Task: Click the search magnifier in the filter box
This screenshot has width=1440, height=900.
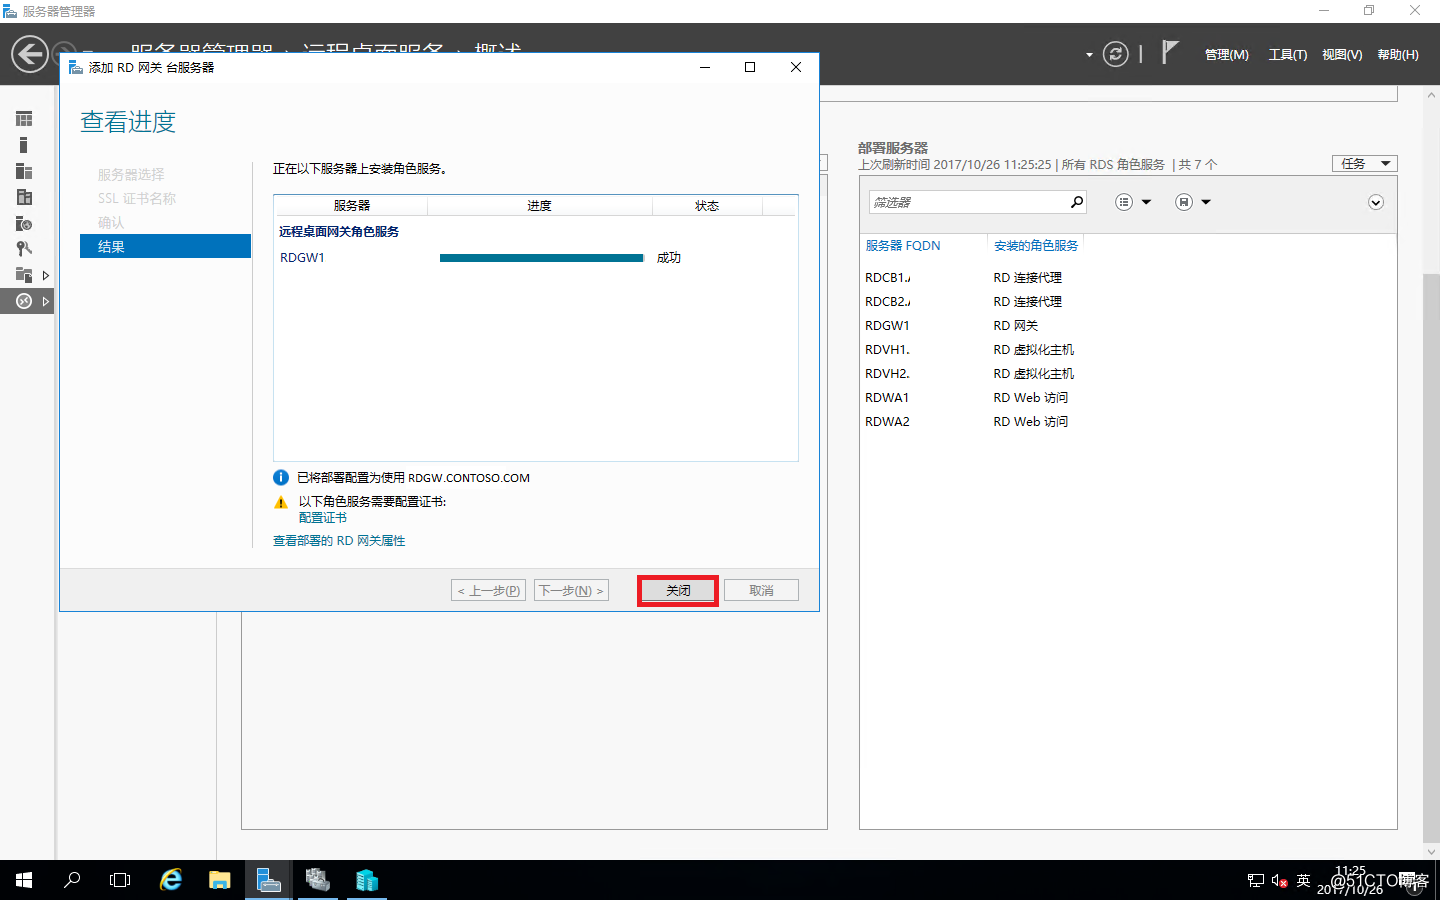Action: pos(1077,202)
